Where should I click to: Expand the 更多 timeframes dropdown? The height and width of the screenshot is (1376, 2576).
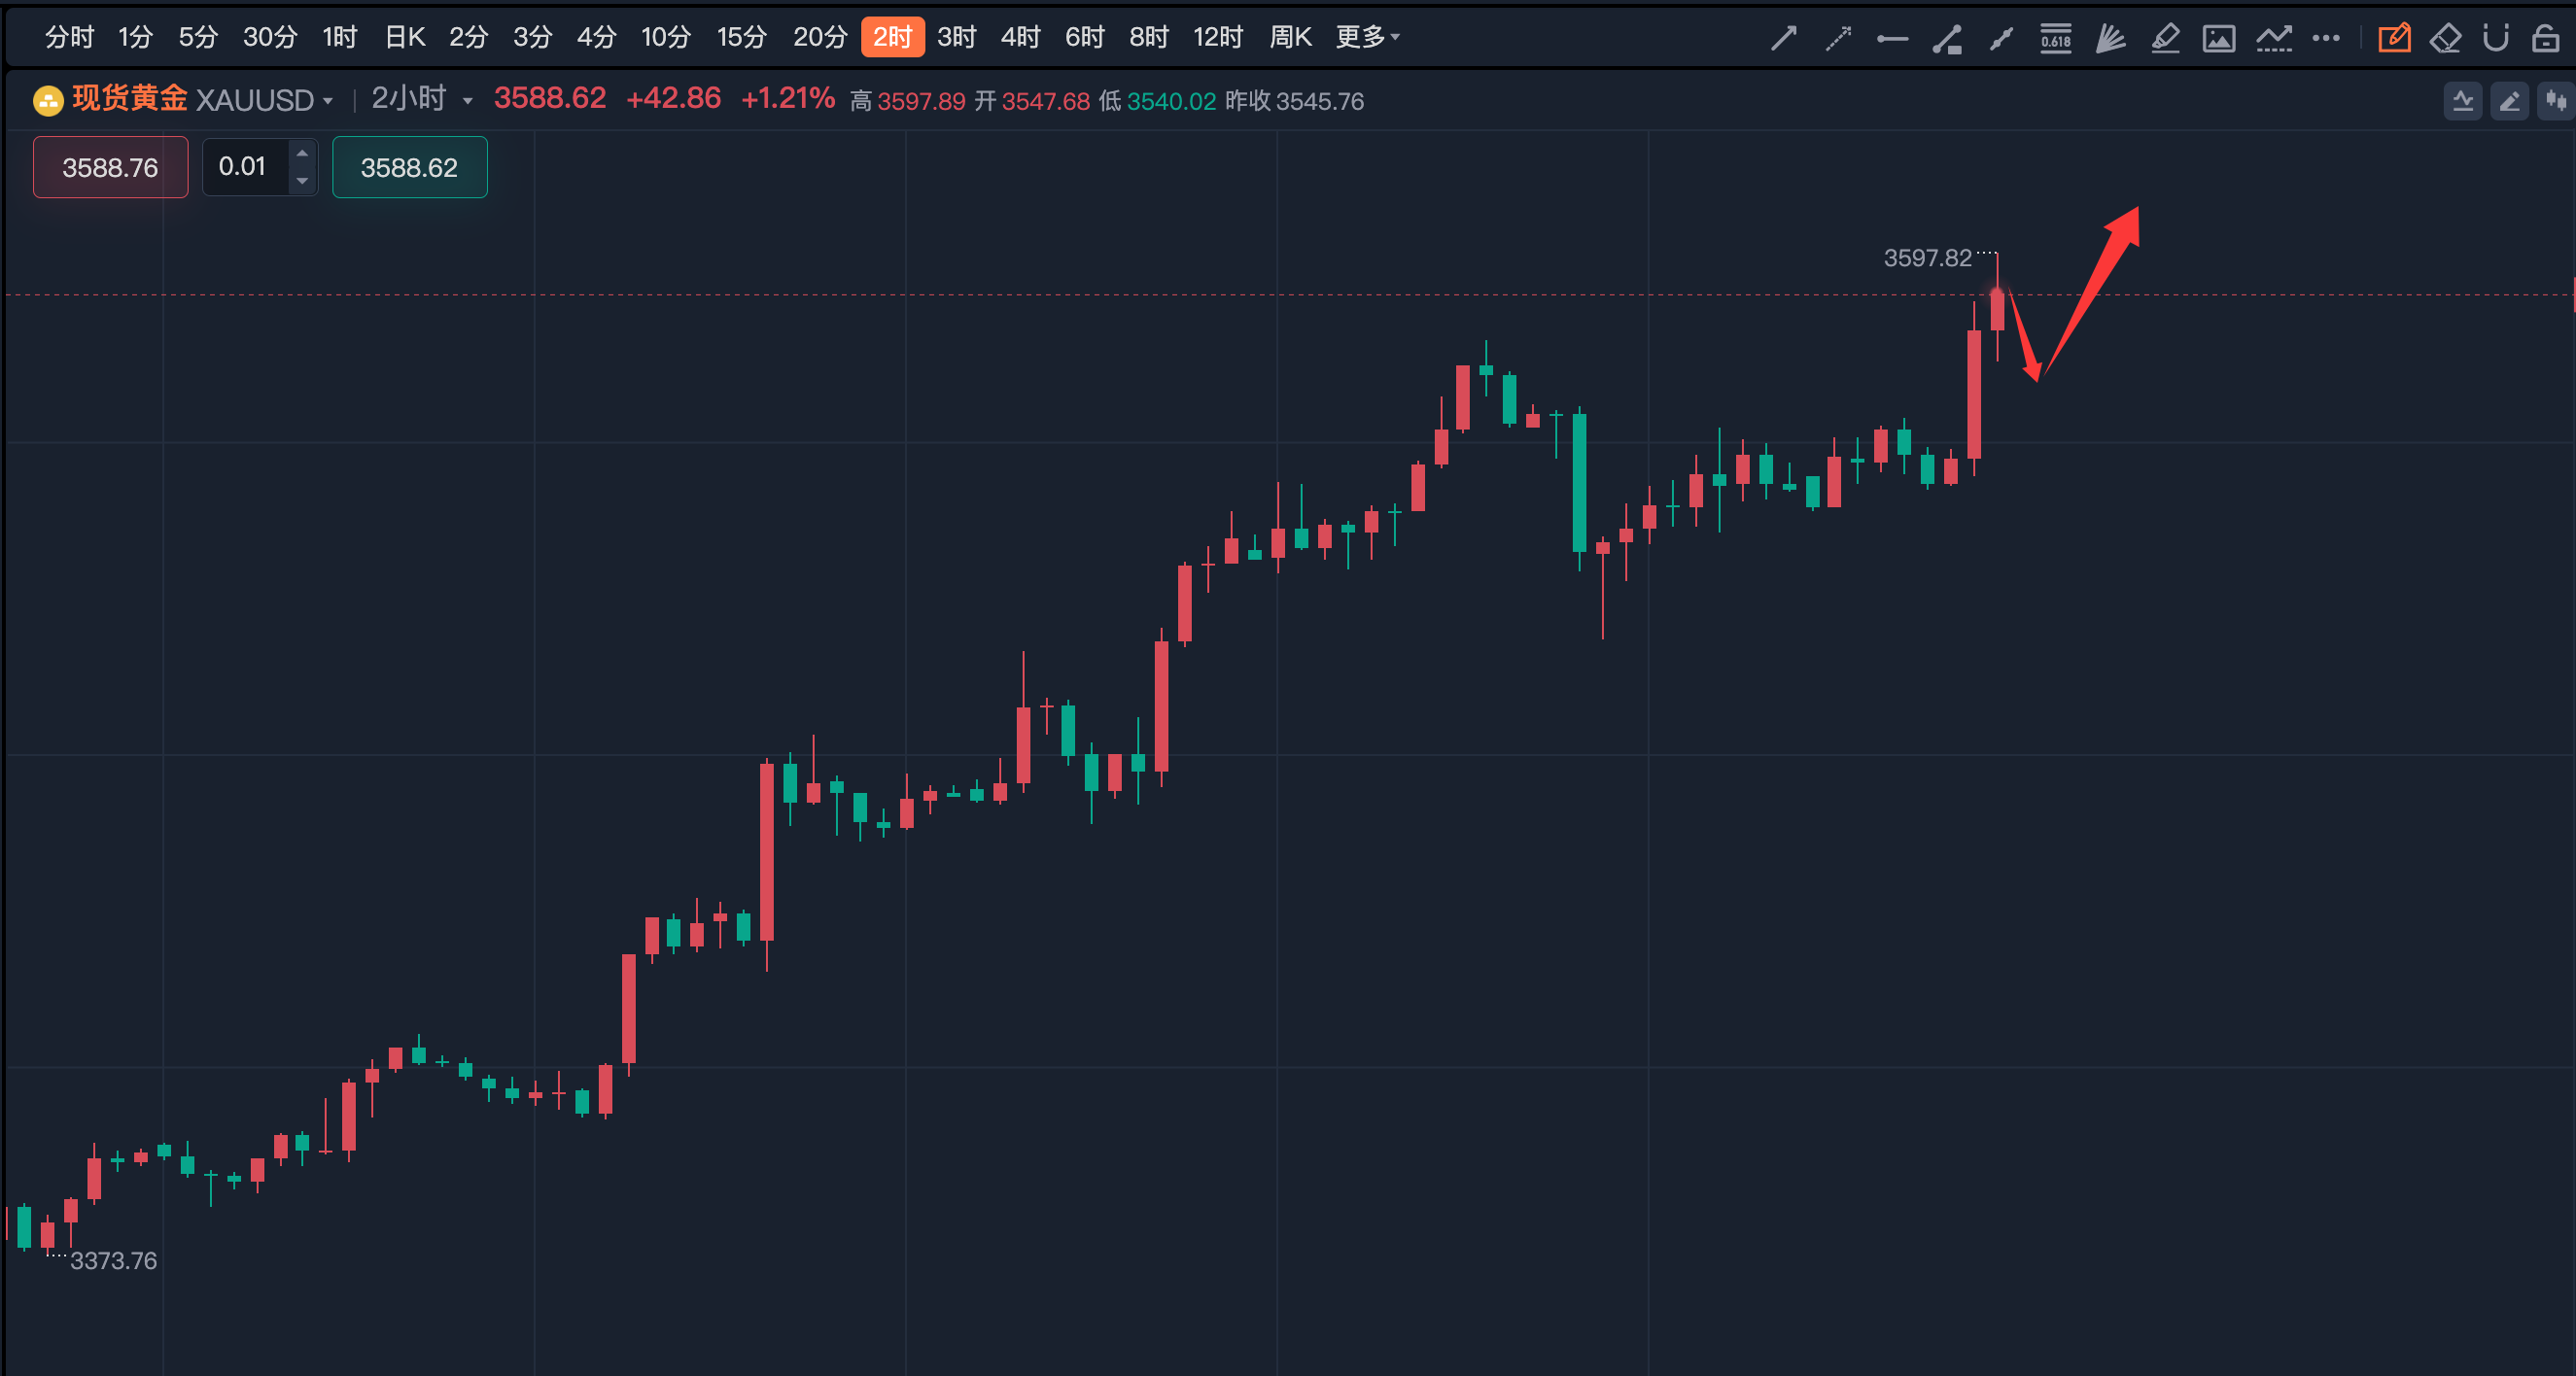tap(1368, 38)
